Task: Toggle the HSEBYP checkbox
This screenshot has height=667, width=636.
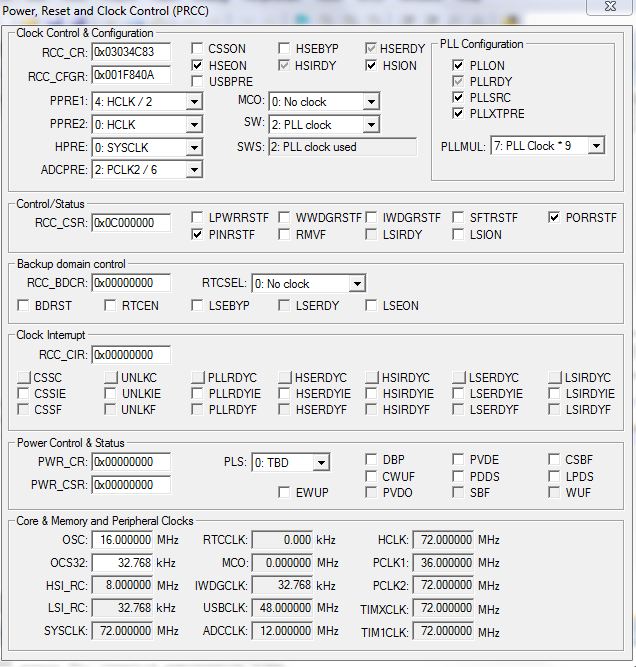Action: pyautogui.click(x=284, y=48)
